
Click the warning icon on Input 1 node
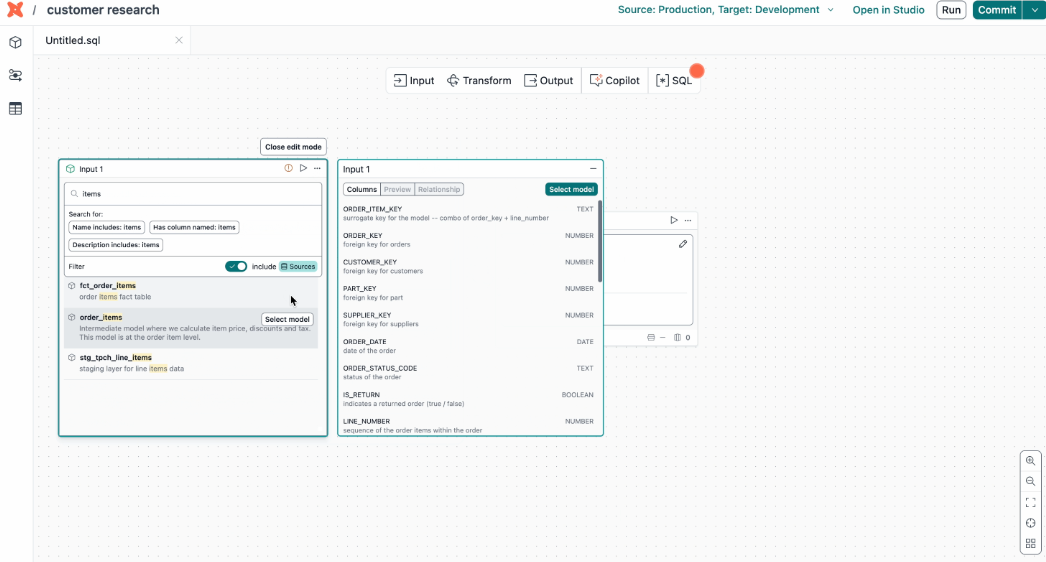(288, 169)
